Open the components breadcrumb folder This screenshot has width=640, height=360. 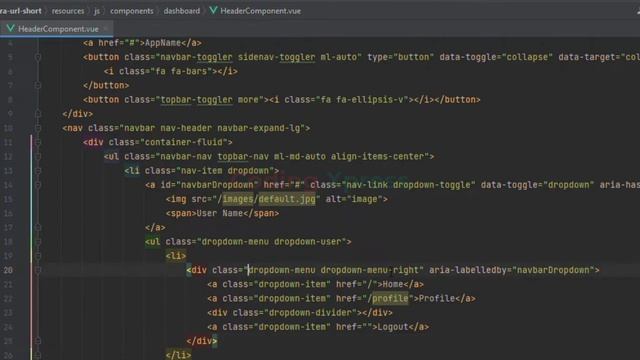point(131,11)
